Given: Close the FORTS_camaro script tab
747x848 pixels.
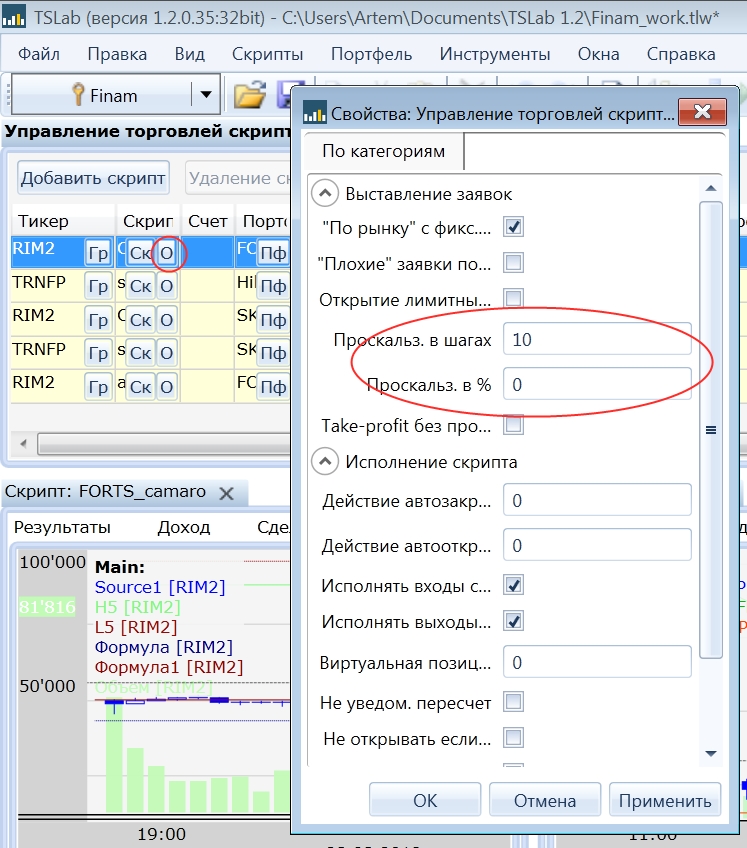Looking at the screenshot, I should click(x=227, y=493).
